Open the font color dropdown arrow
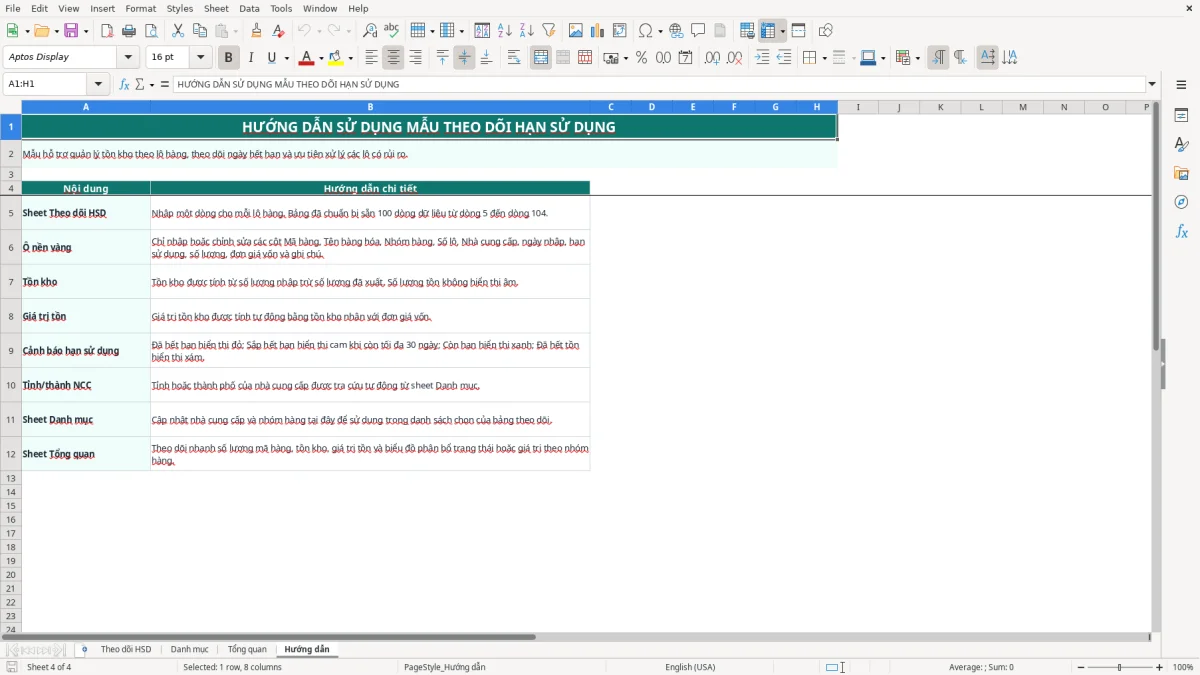The width and height of the screenshot is (1200, 675). point(320,59)
